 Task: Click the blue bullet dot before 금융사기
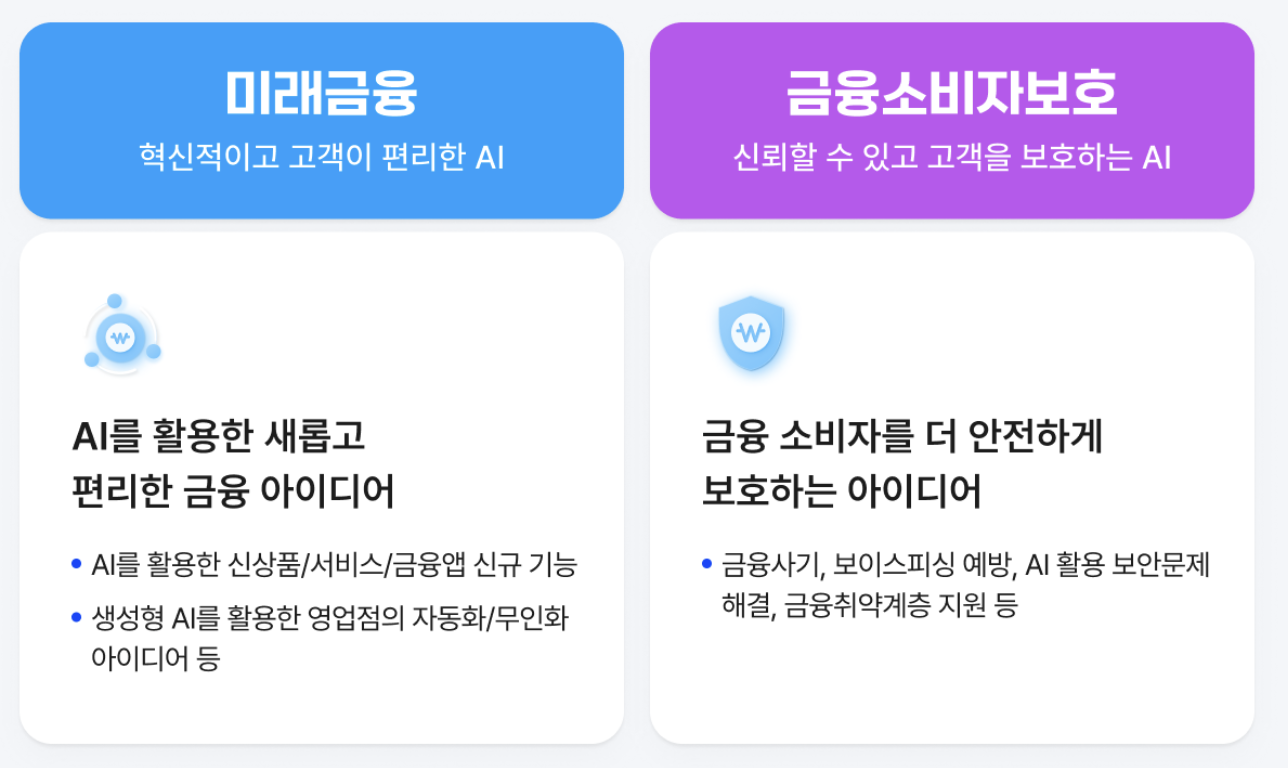707,565
